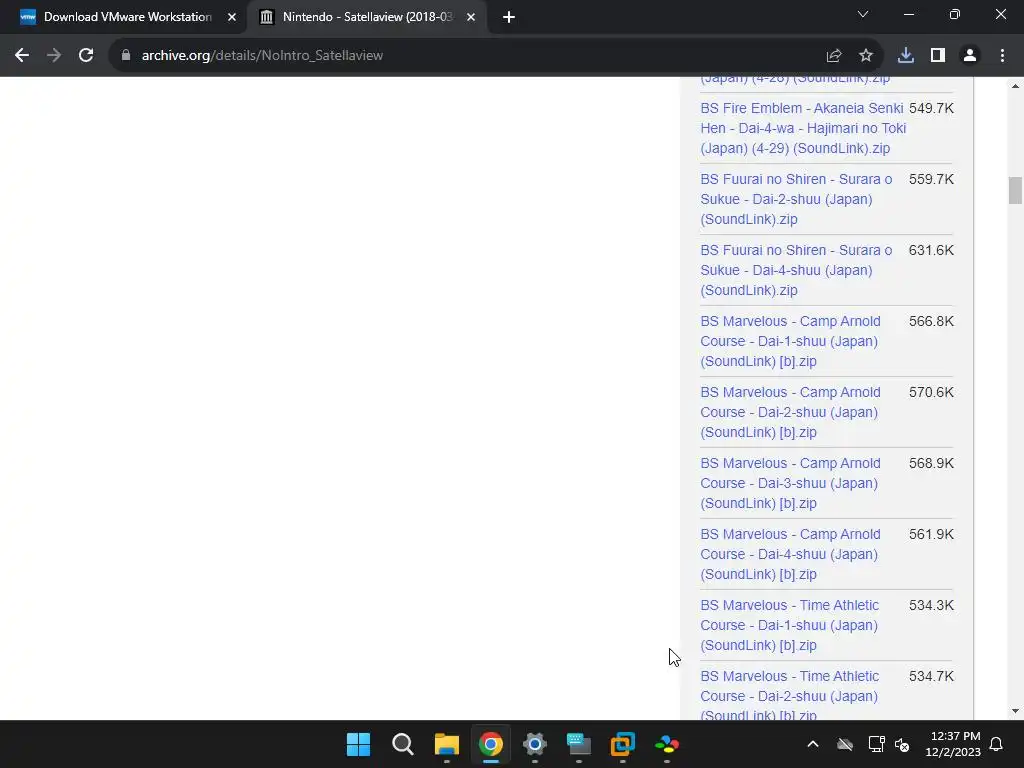Viewport: 1024px width, 768px height.
Task: Click the archive.org address bar URL
Action: pos(262,56)
